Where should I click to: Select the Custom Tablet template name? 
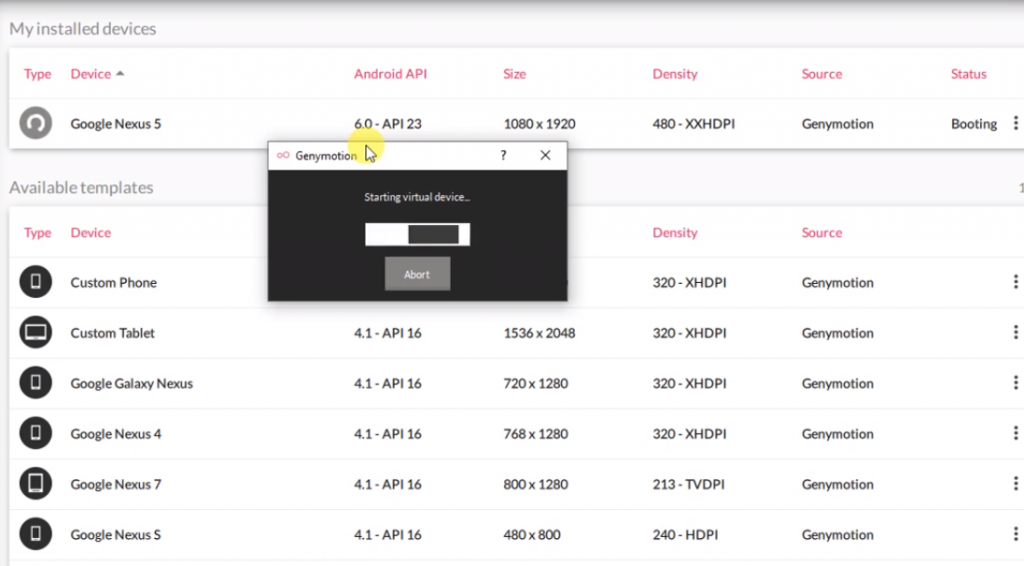pyautogui.click(x=112, y=333)
